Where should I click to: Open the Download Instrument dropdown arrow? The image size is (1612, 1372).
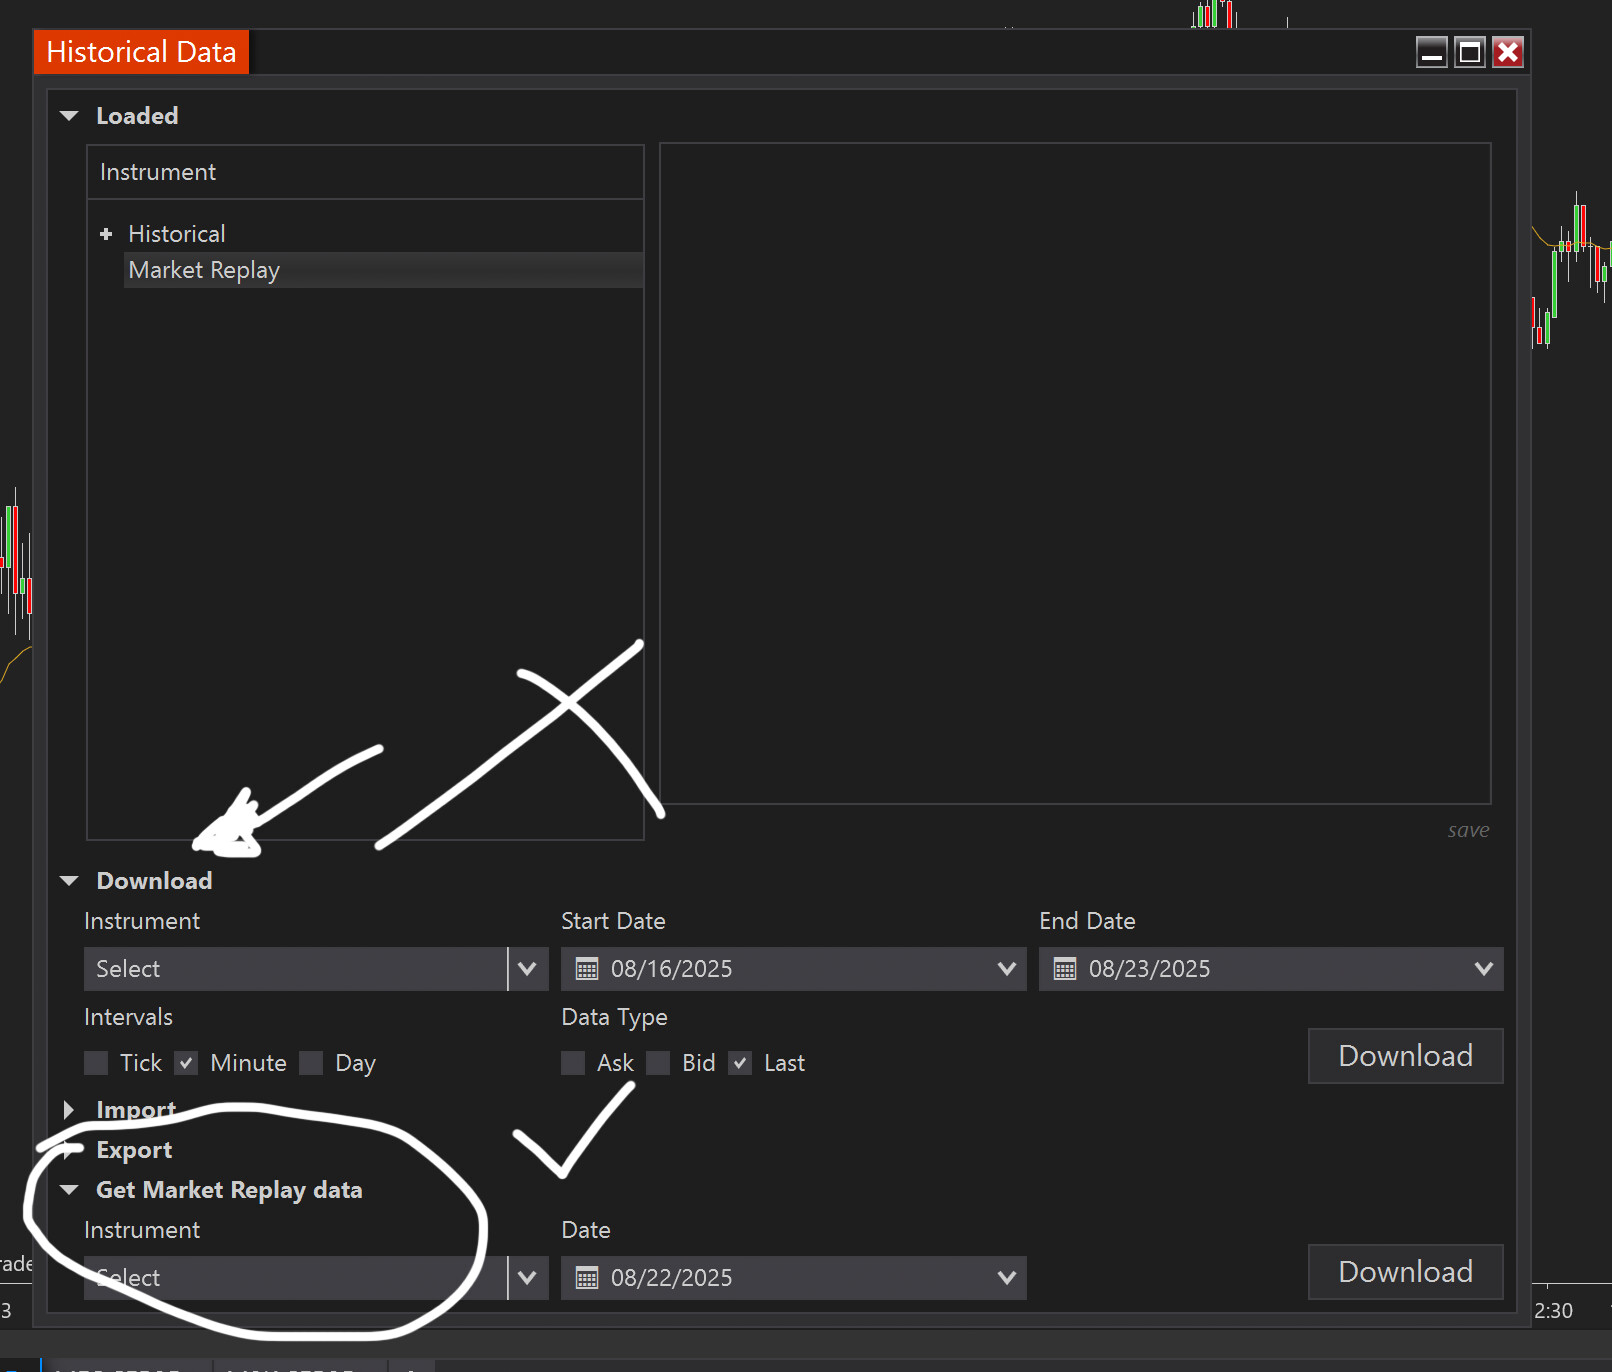(528, 969)
